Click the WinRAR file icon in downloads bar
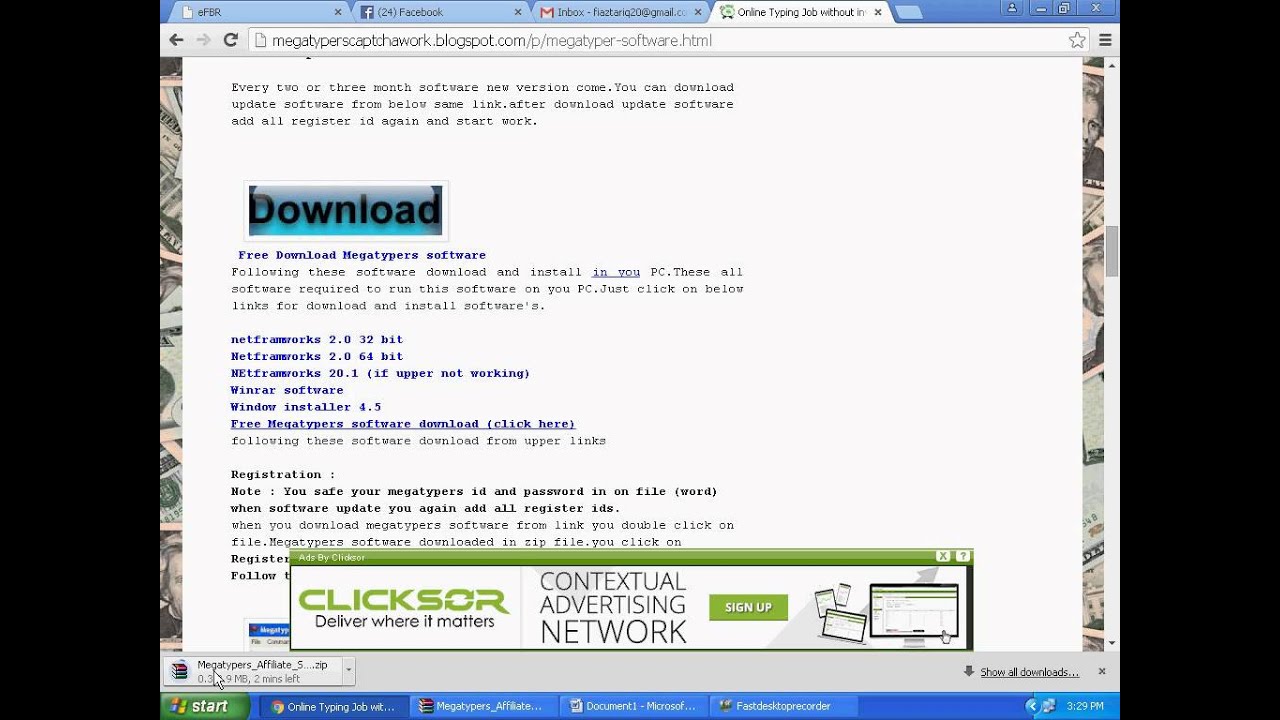The image size is (1280, 720). point(179,671)
